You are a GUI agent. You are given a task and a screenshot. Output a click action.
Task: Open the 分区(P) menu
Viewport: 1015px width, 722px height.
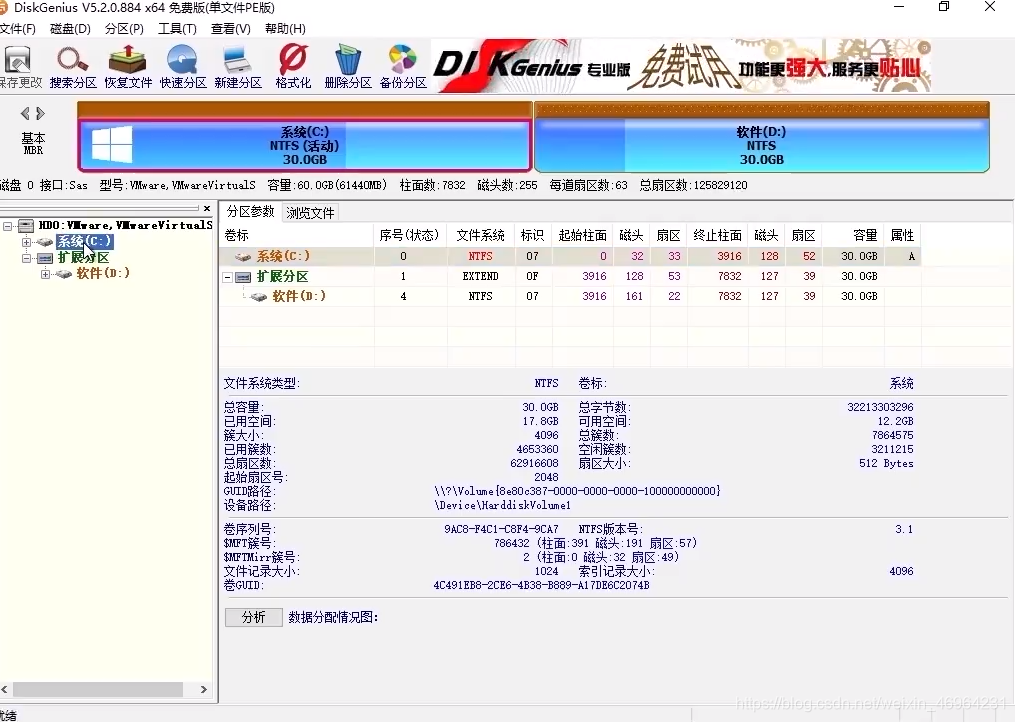(x=124, y=28)
